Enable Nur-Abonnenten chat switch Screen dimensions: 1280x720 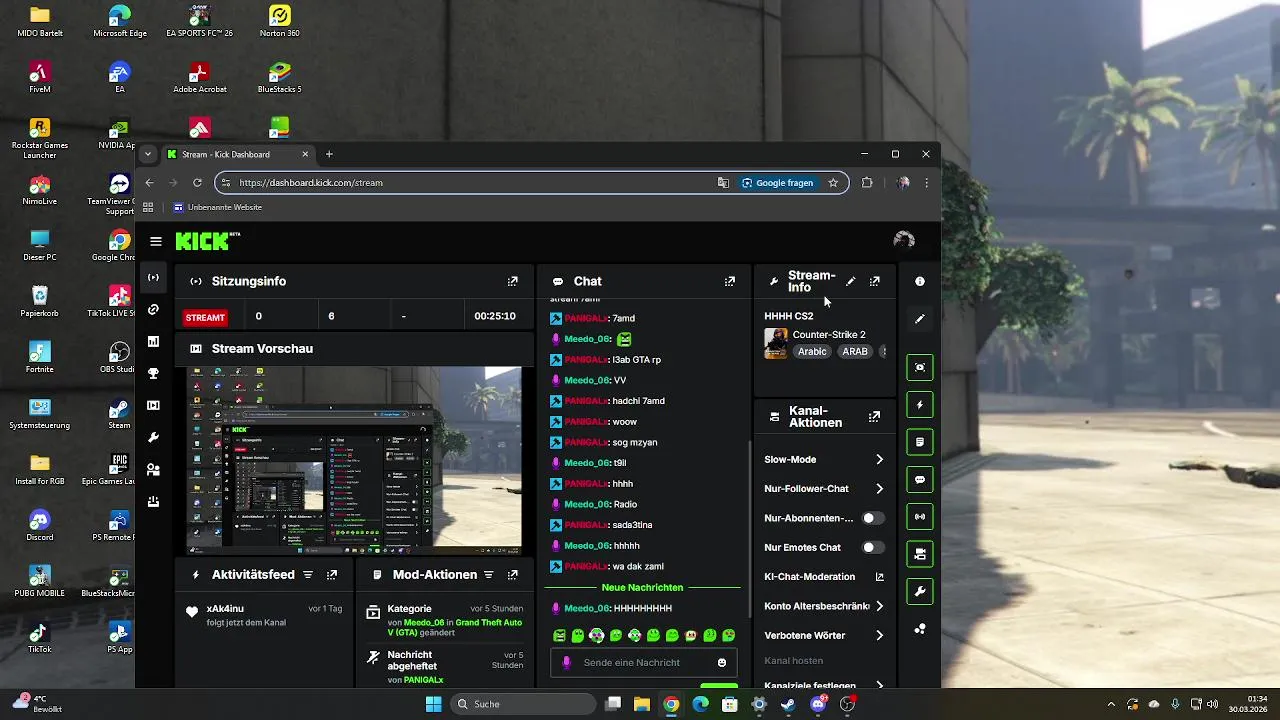click(873, 518)
